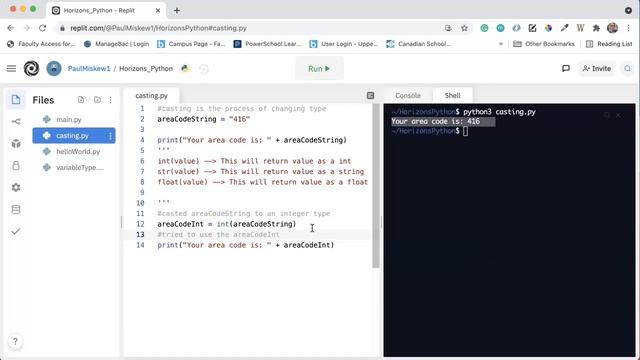Expand hidden bookmarks chevron
The image size is (640, 360).
[x=501, y=44]
